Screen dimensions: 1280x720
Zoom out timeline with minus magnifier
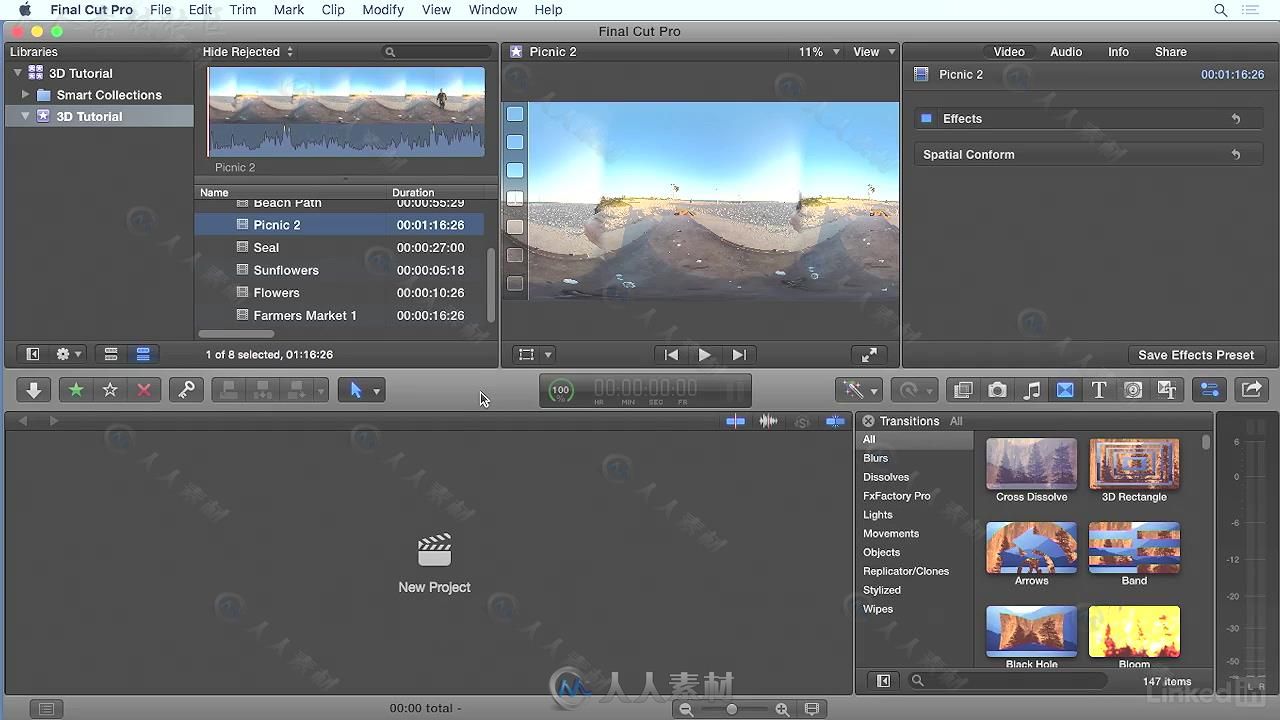point(686,709)
